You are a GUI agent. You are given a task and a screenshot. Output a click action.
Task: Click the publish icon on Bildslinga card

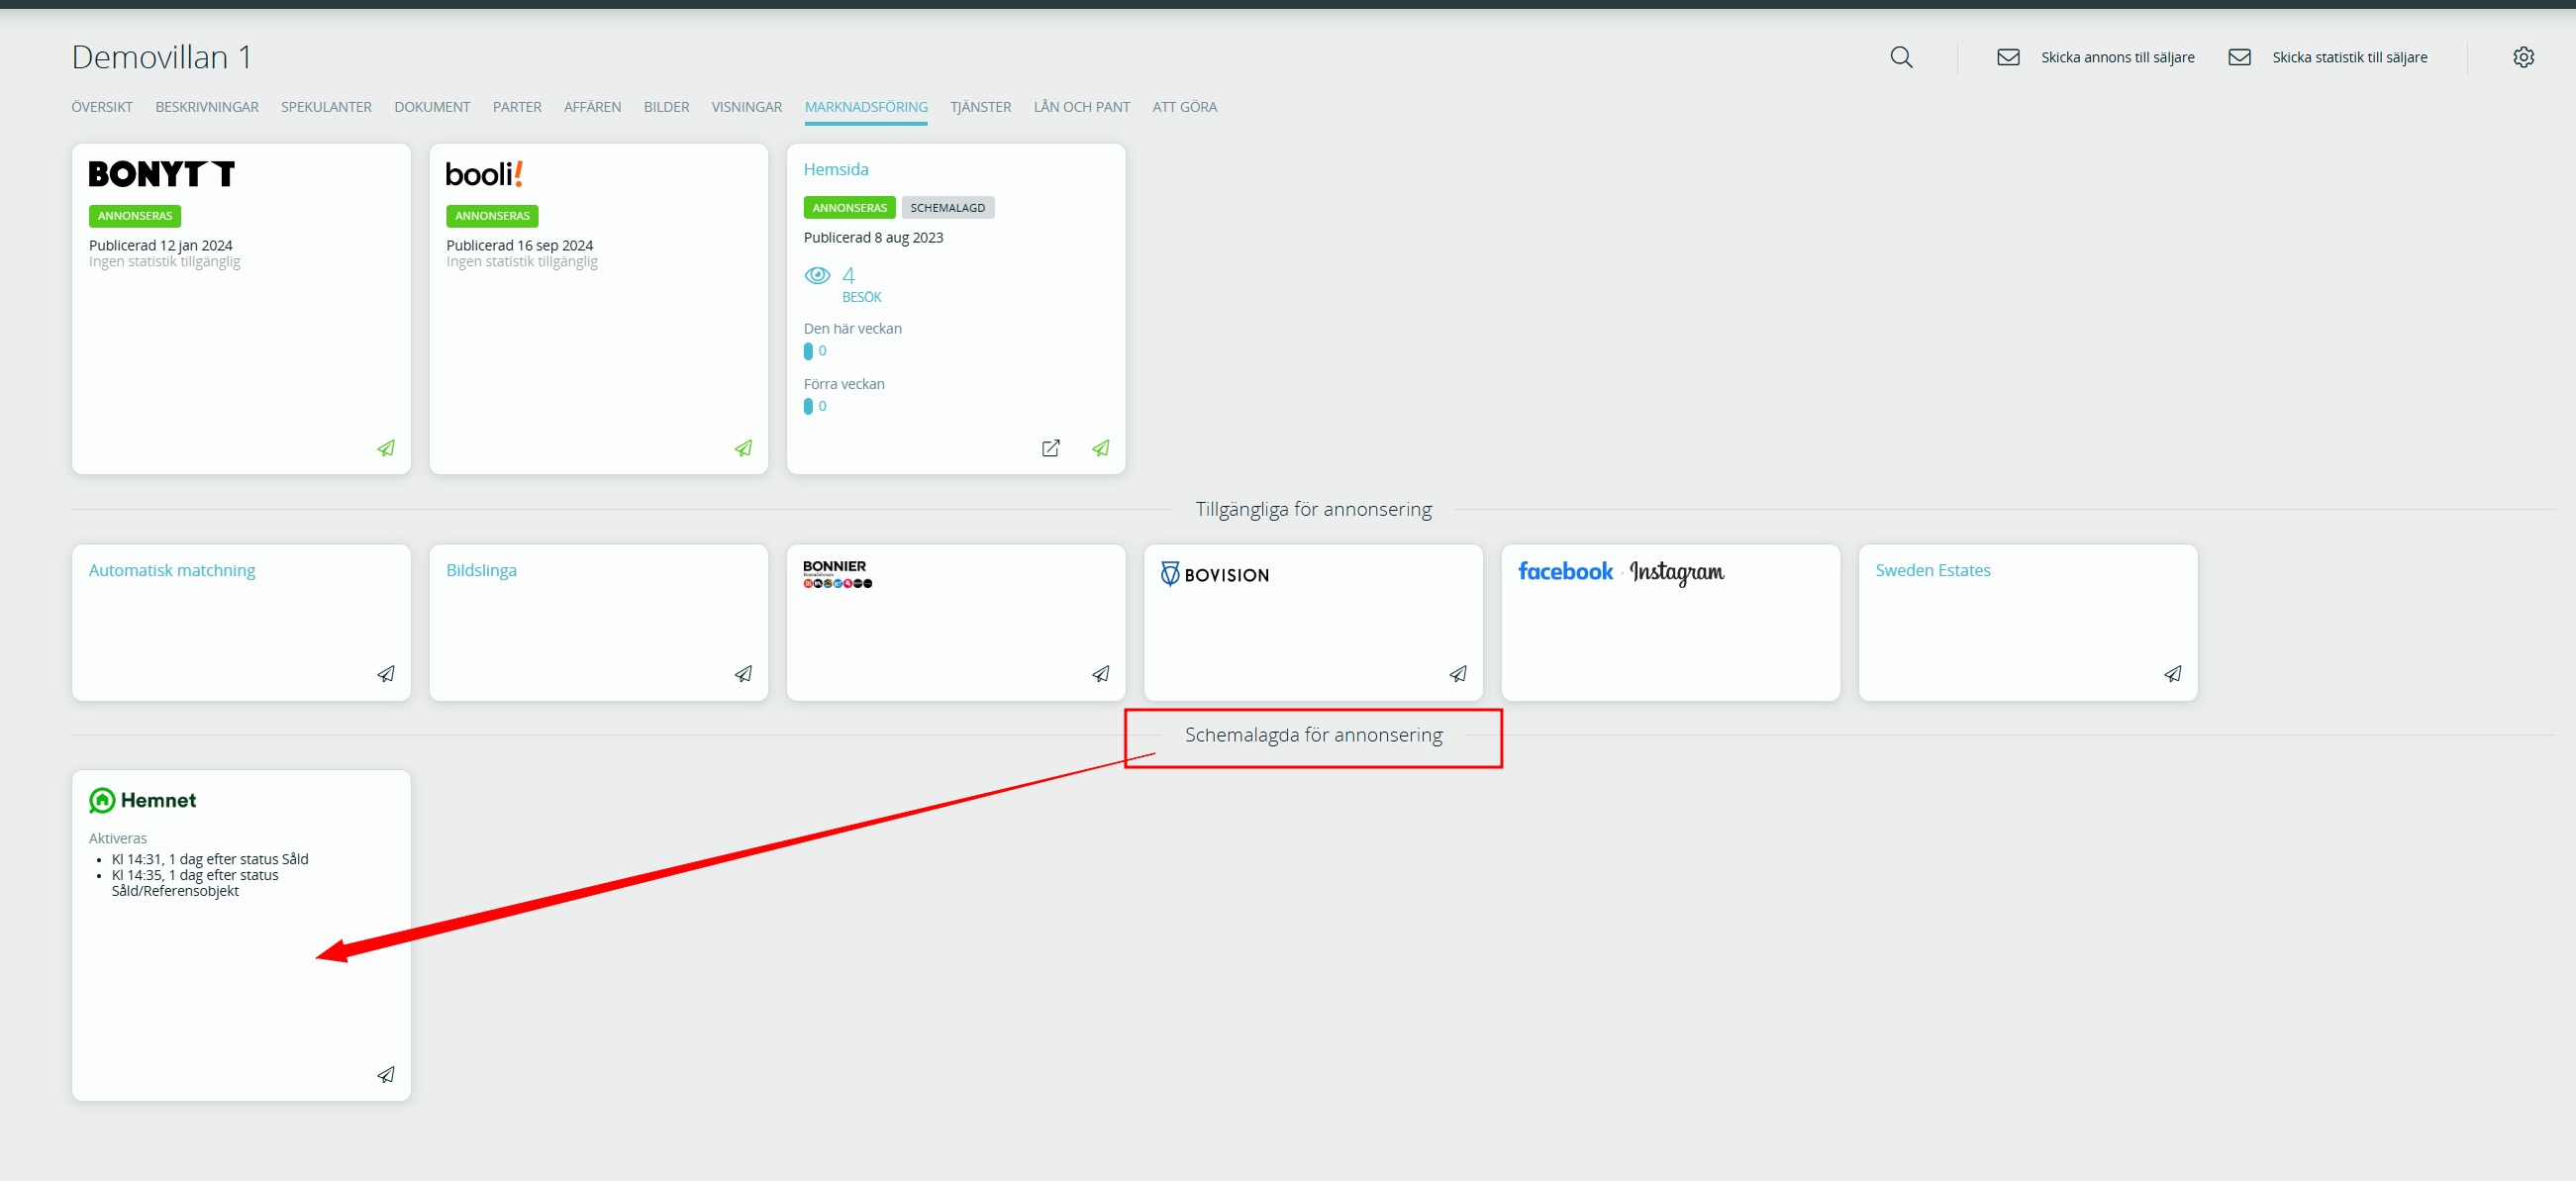click(x=743, y=674)
